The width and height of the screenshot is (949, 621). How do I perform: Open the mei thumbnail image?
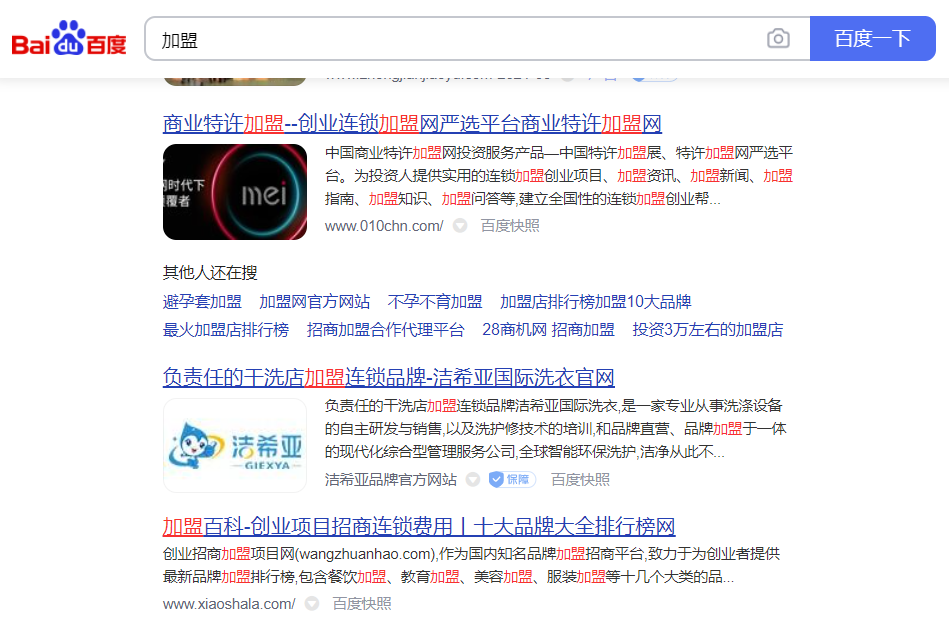[x=235, y=192]
